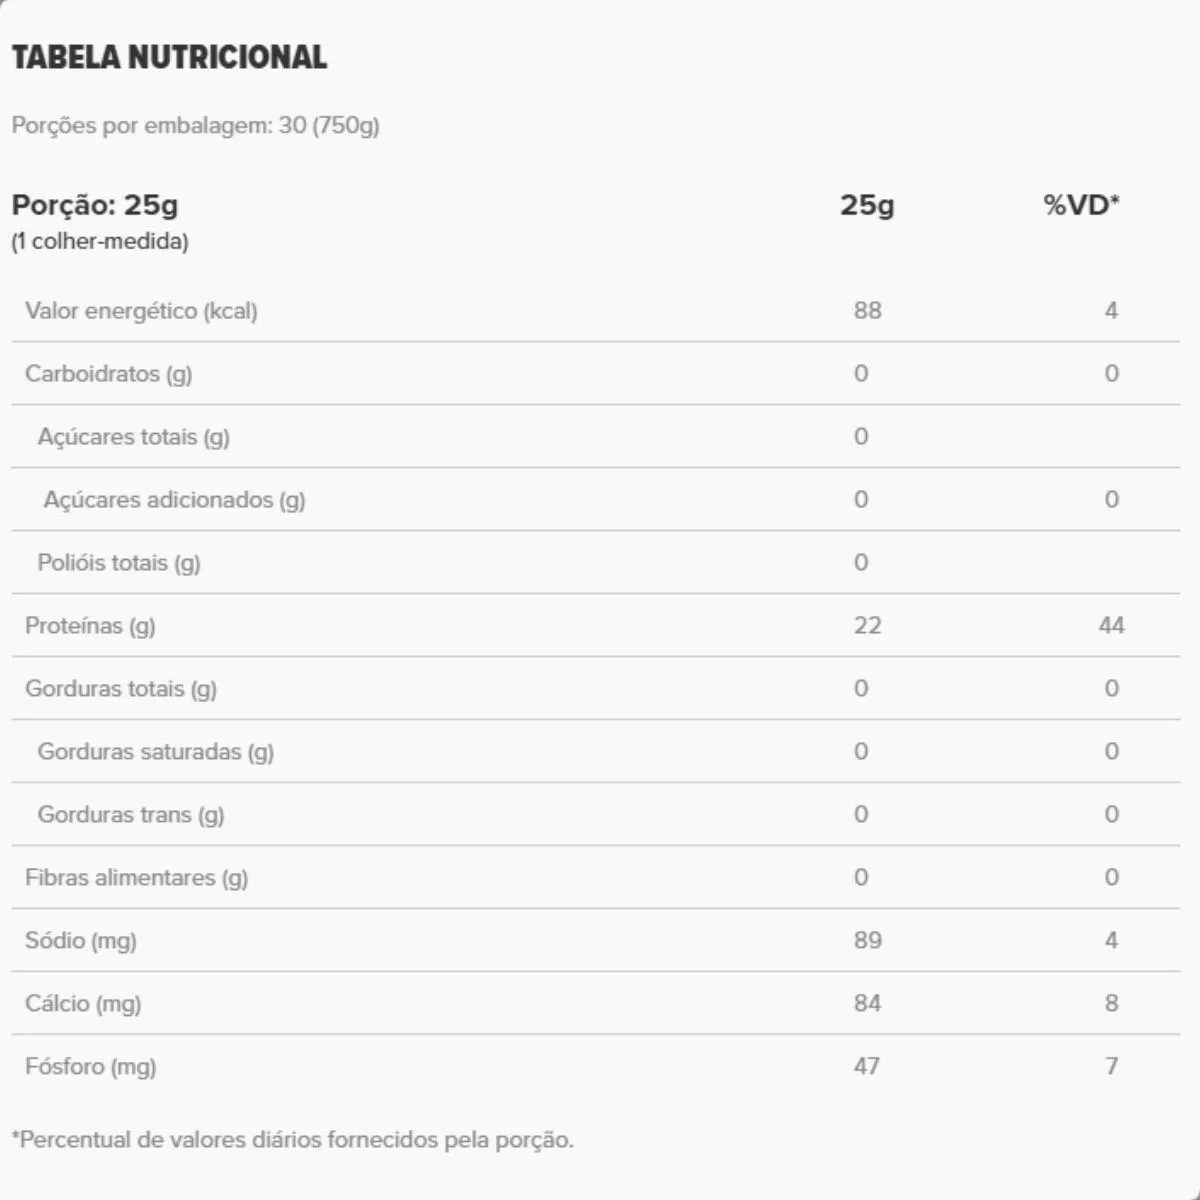This screenshot has width=1200, height=1200.
Task: Click the TABELA NUTRICIONAL heading
Action: [169, 57]
